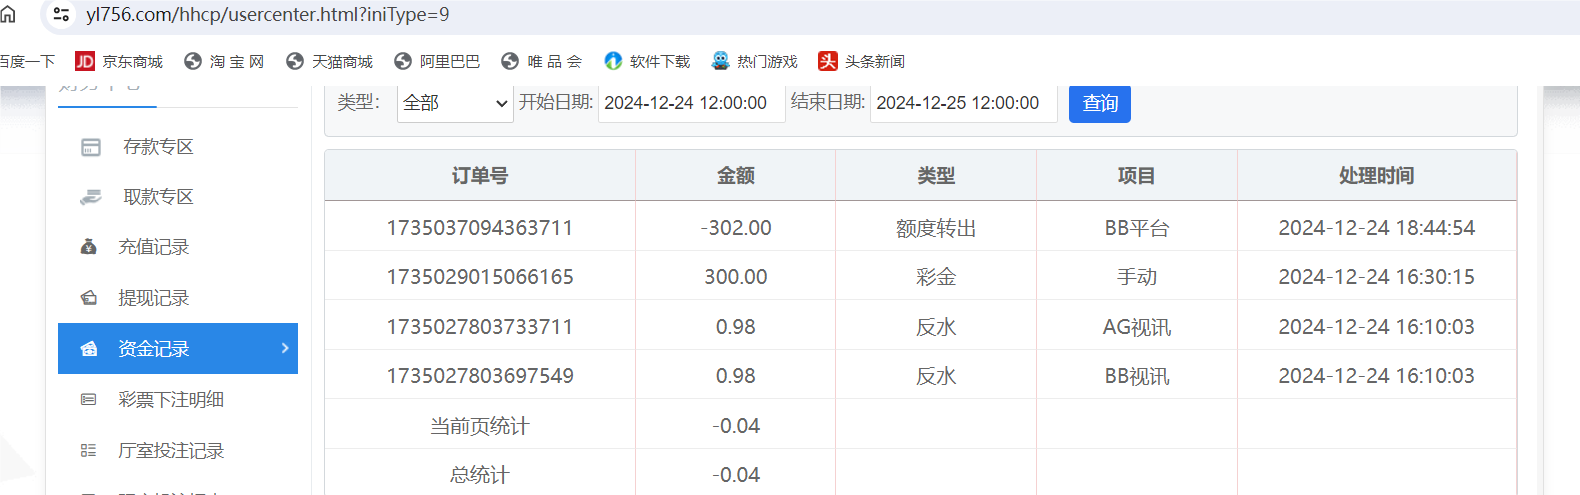Click the 头条新闻 bookmark icon
This screenshot has width=1580, height=495.
point(827,62)
